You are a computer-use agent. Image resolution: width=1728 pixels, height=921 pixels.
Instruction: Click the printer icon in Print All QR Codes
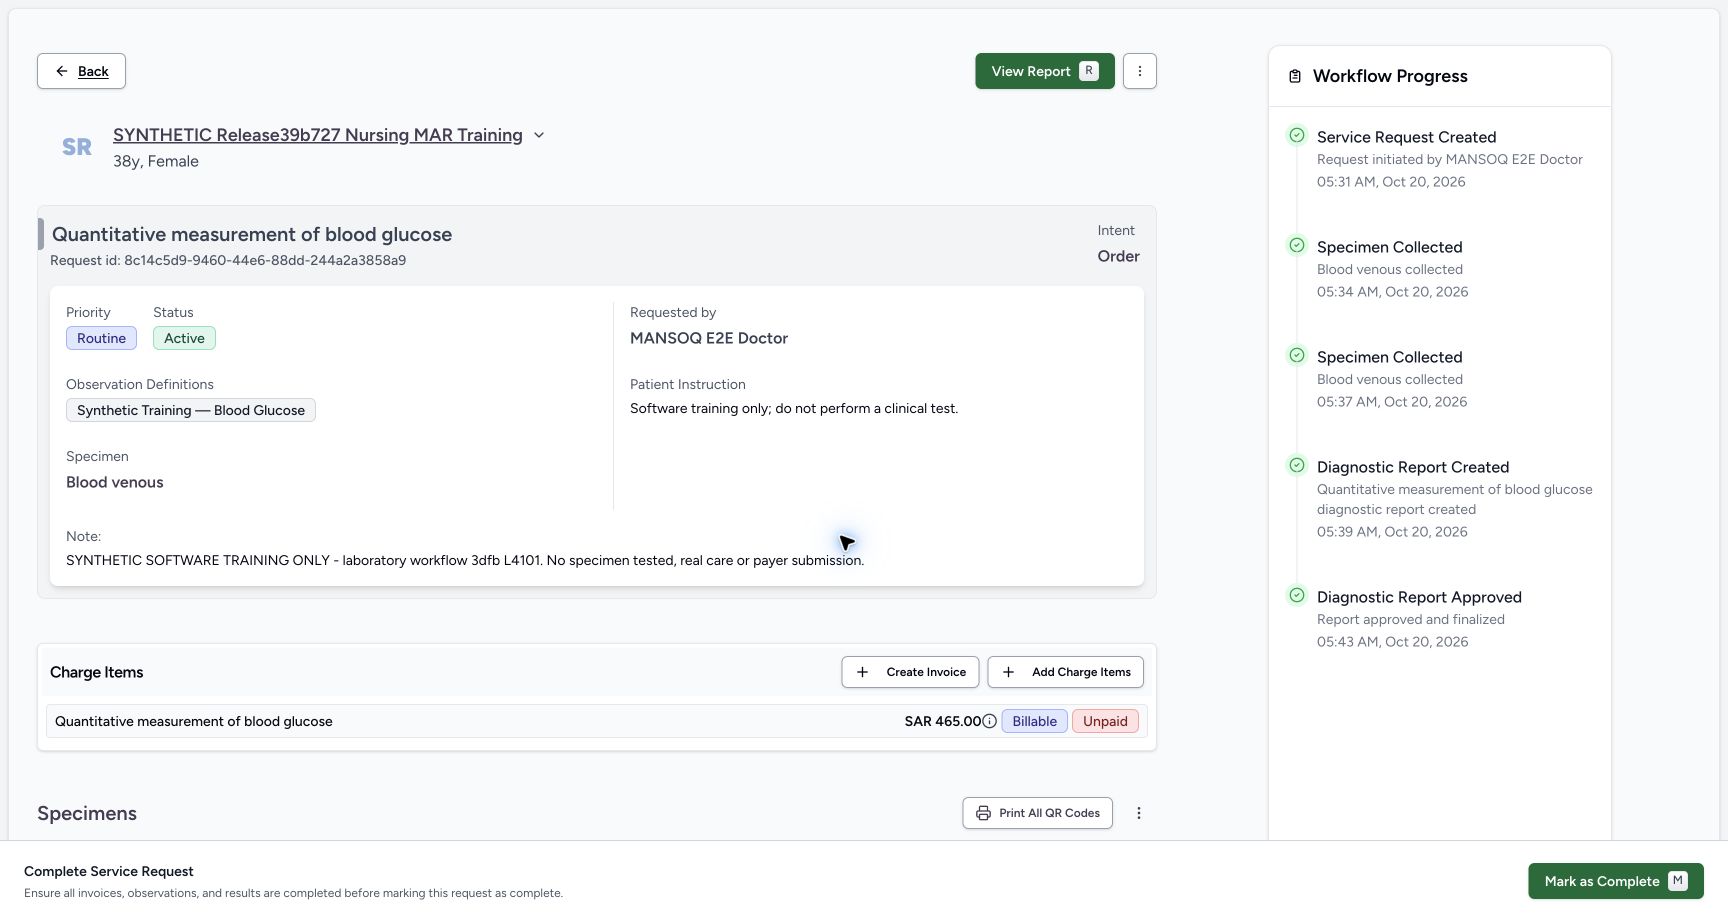tap(983, 813)
